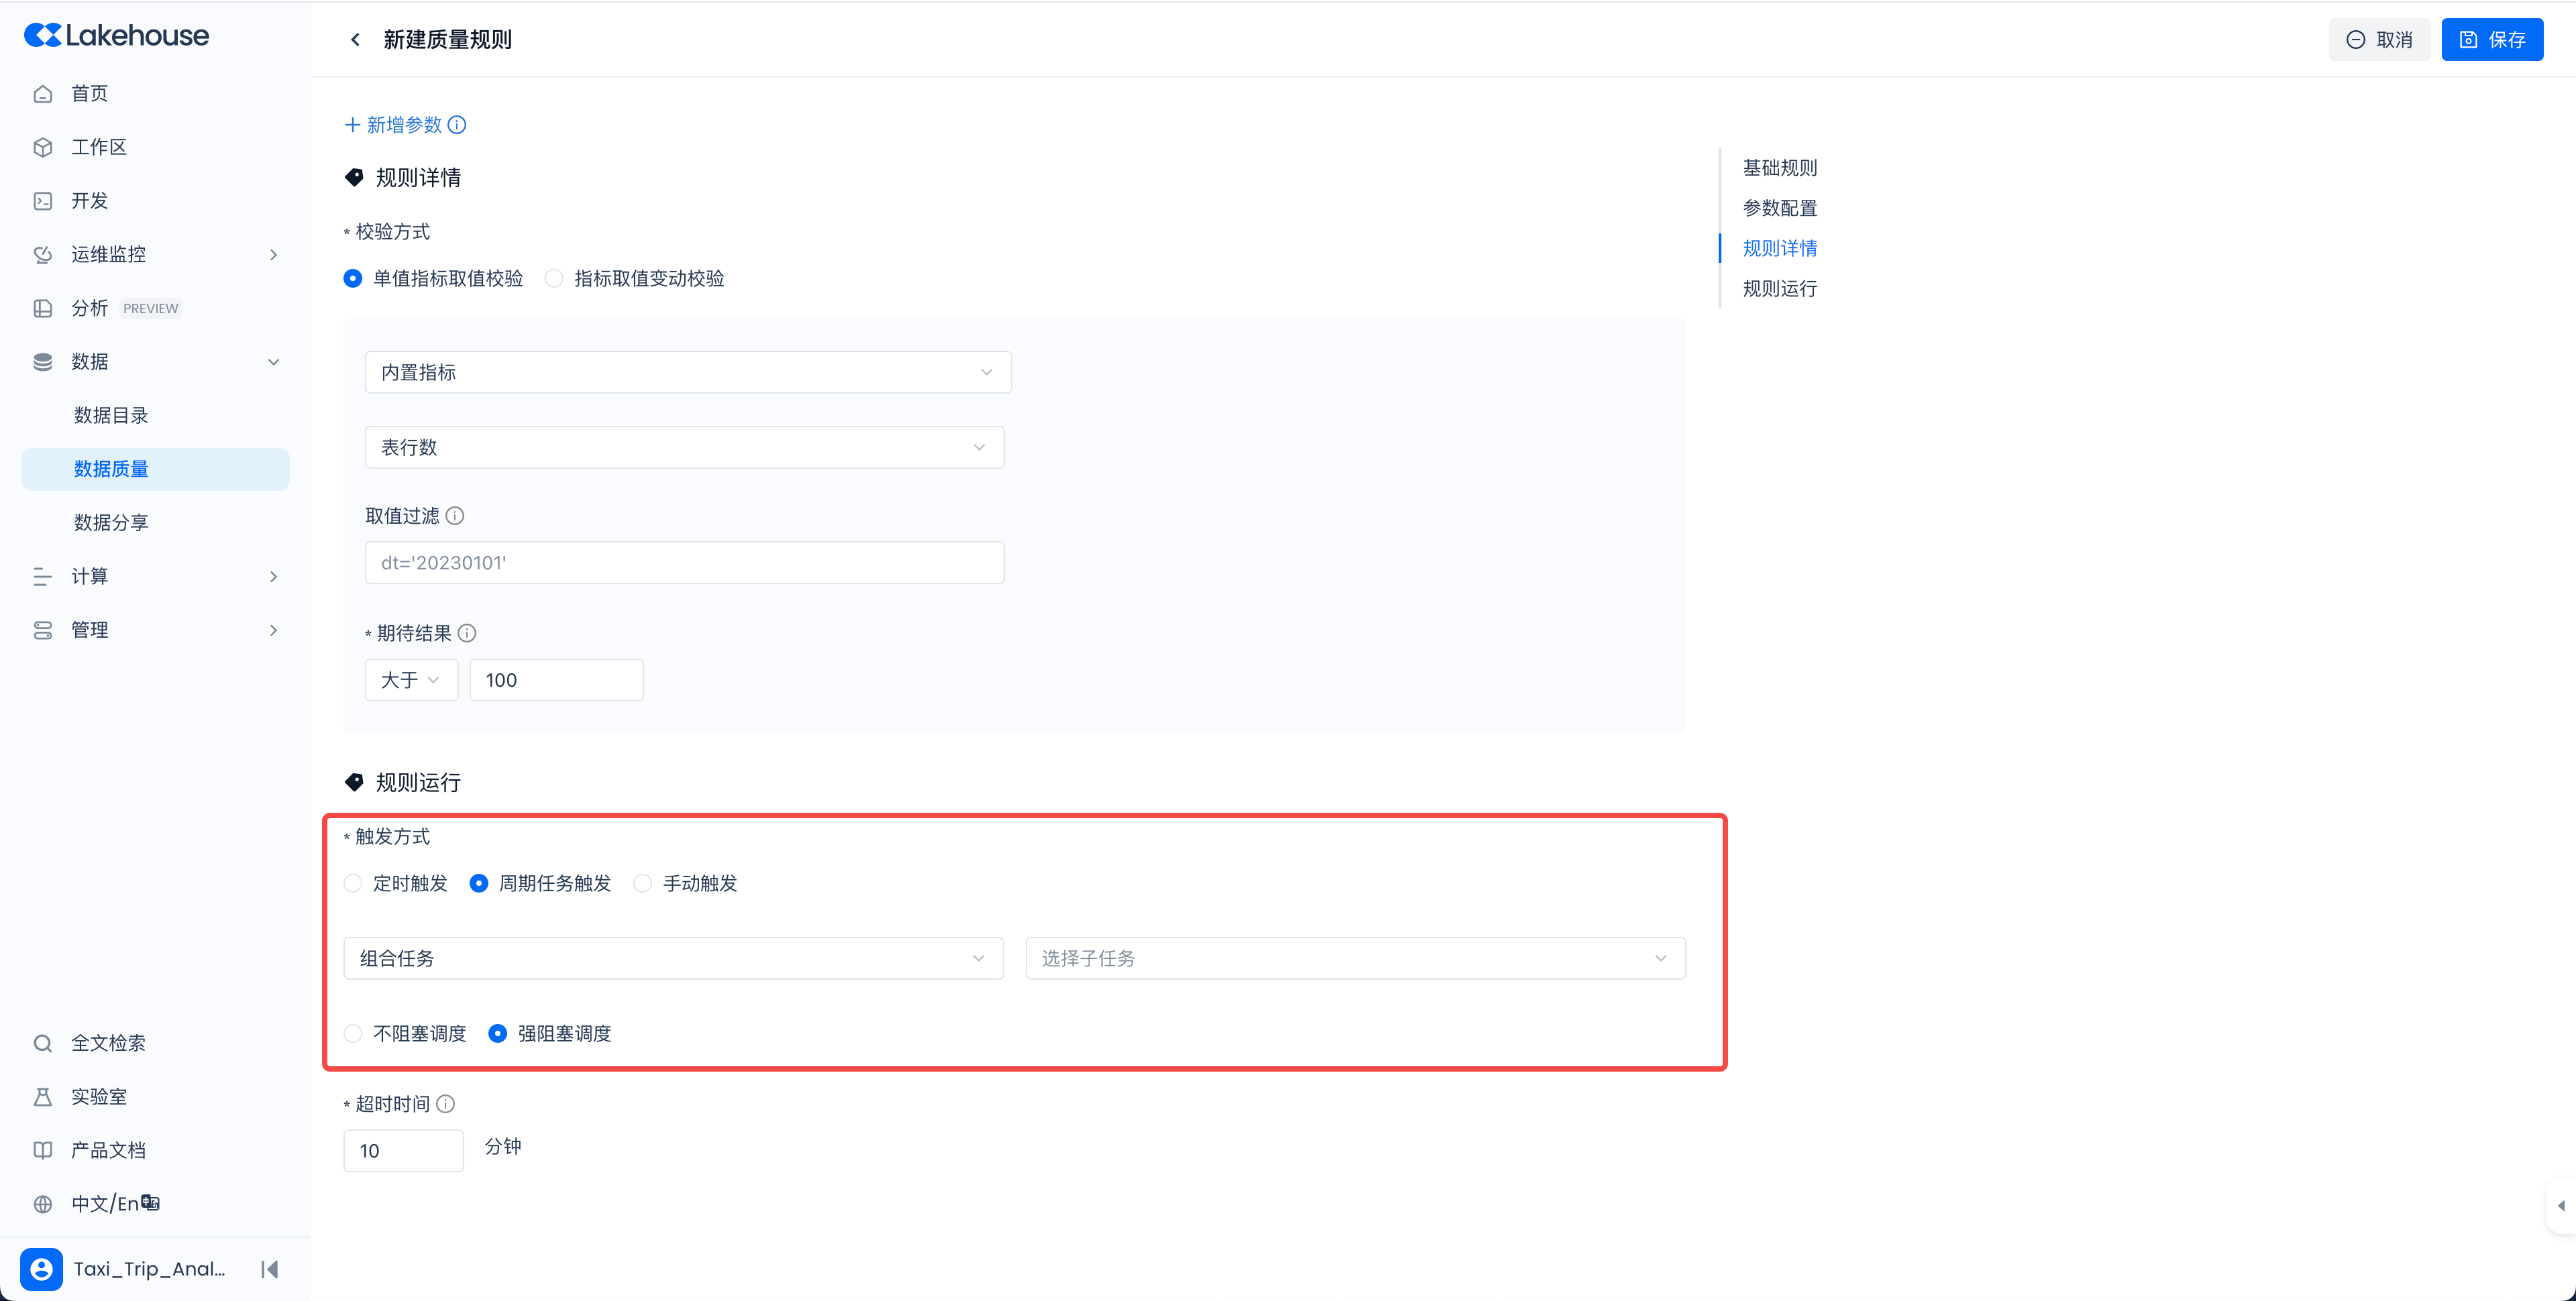The height and width of the screenshot is (1301, 2576).
Task: Click the info icon next to 新增参数
Action: 457,125
